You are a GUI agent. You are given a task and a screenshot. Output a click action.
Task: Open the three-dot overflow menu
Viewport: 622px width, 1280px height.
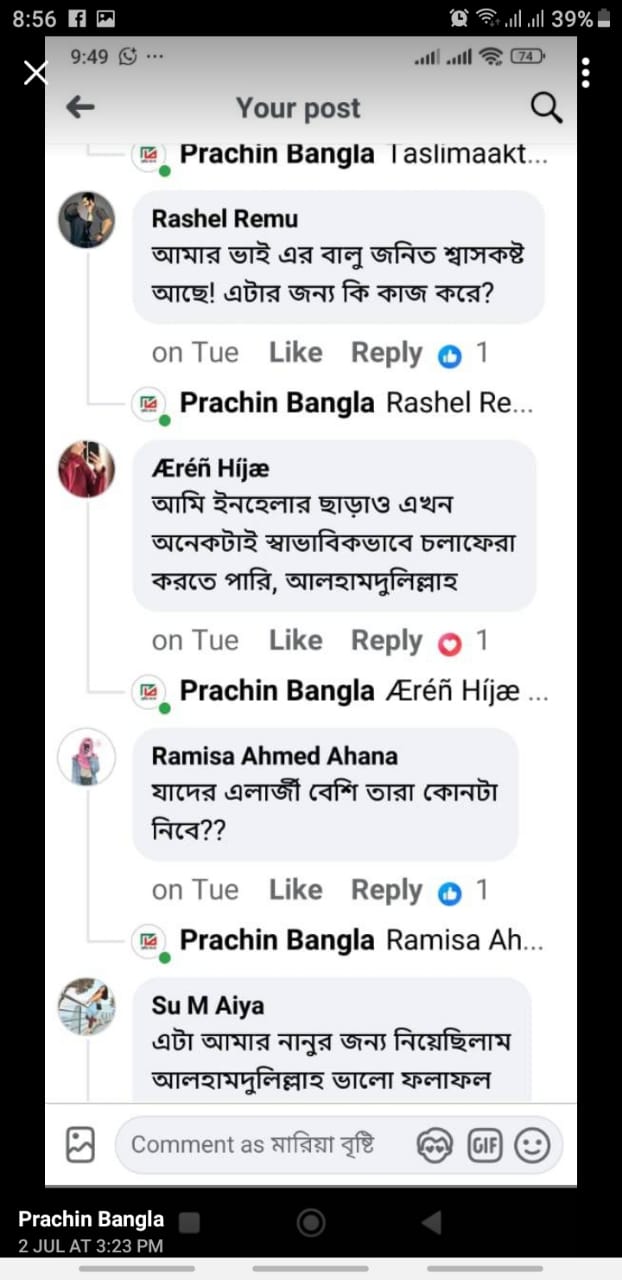click(585, 72)
